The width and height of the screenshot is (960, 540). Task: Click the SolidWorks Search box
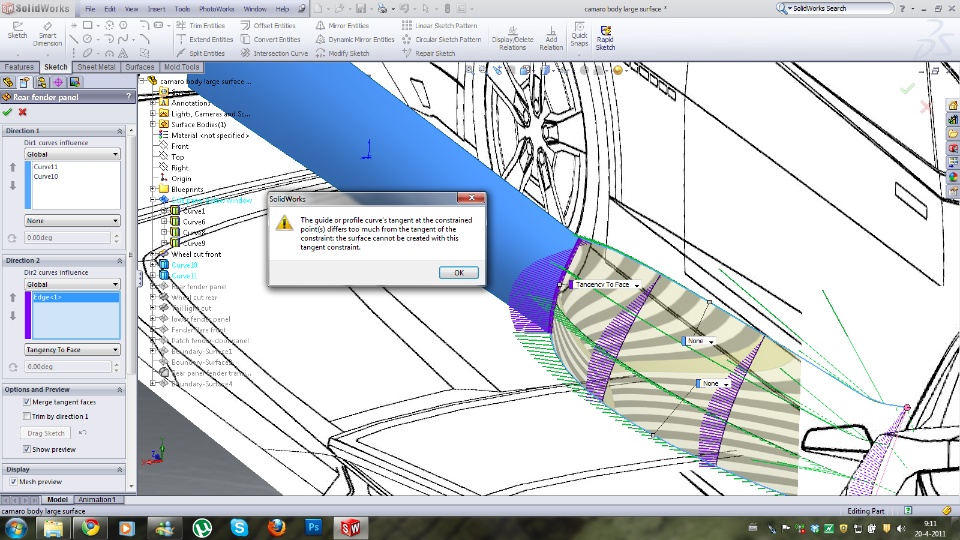coord(836,9)
